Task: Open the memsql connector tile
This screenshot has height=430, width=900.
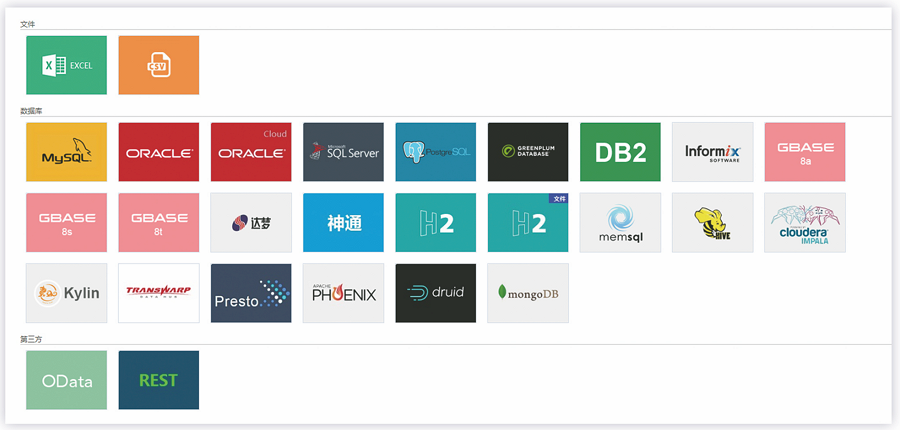Action: (x=620, y=222)
